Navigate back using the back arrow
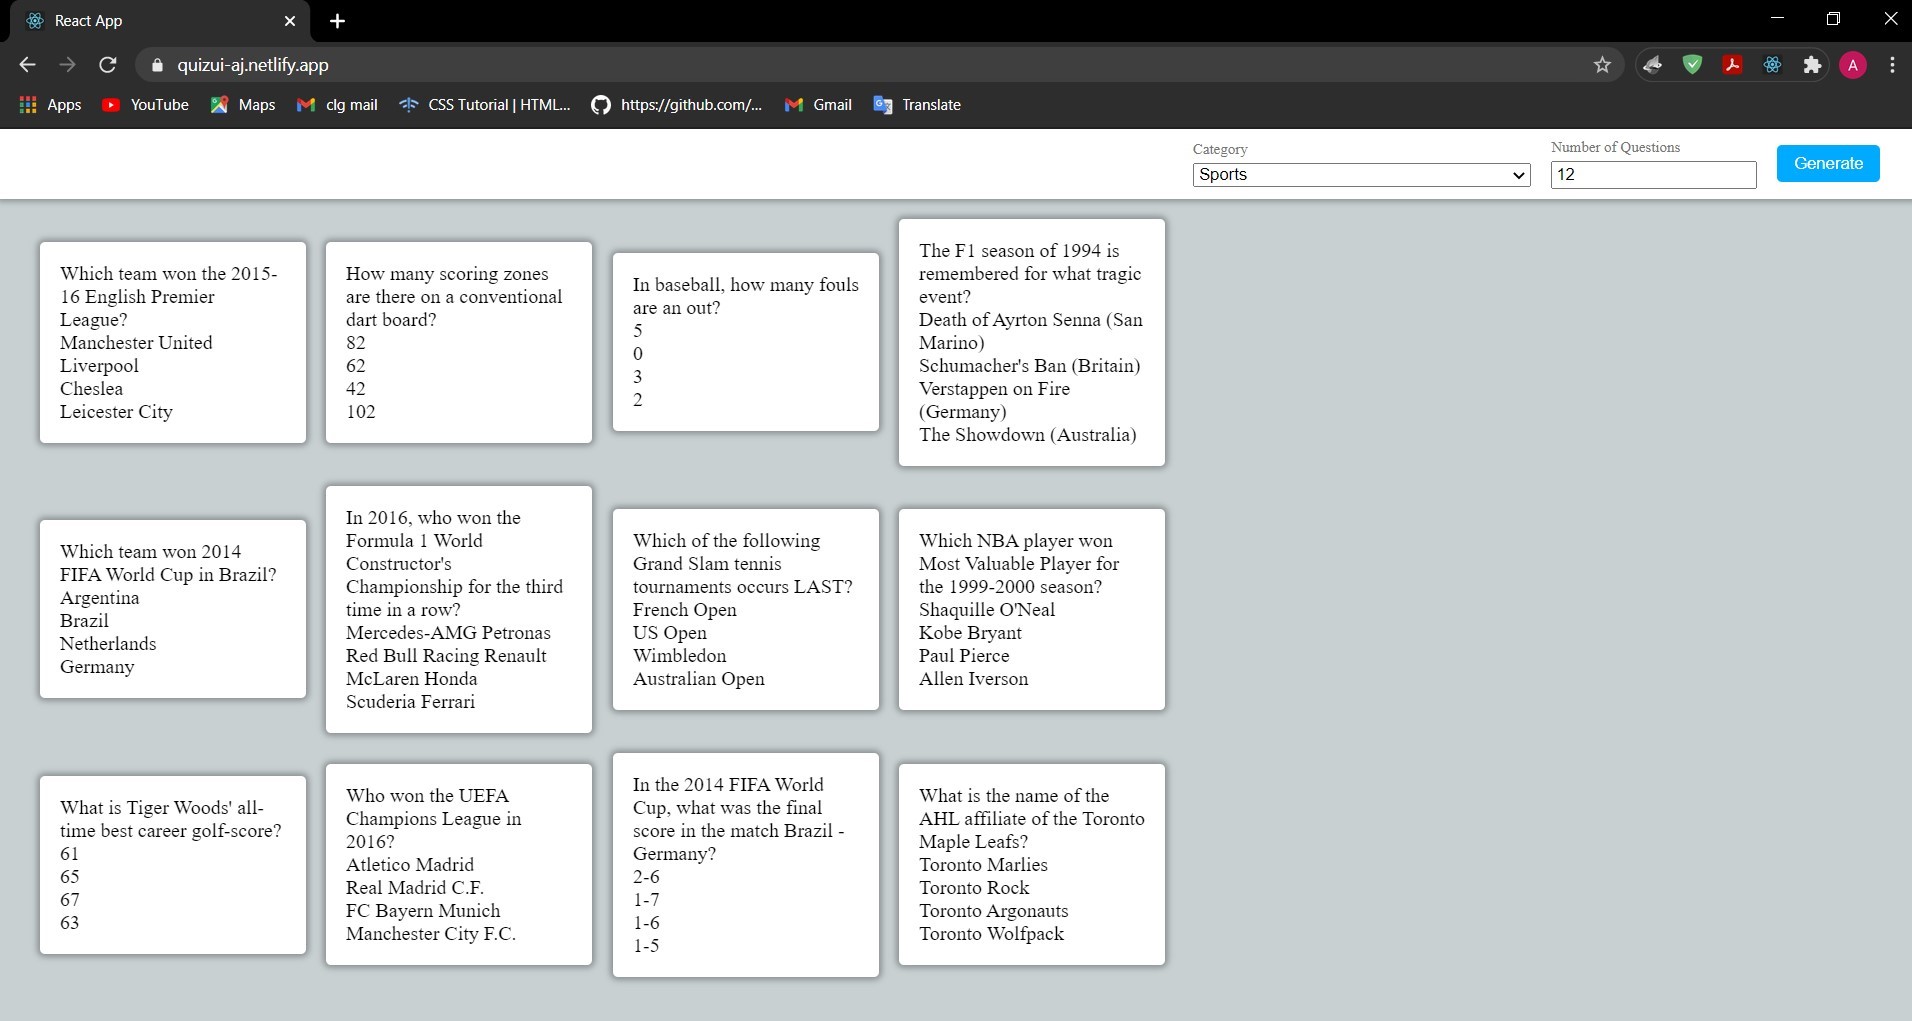The width and height of the screenshot is (1912, 1021). click(x=27, y=64)
